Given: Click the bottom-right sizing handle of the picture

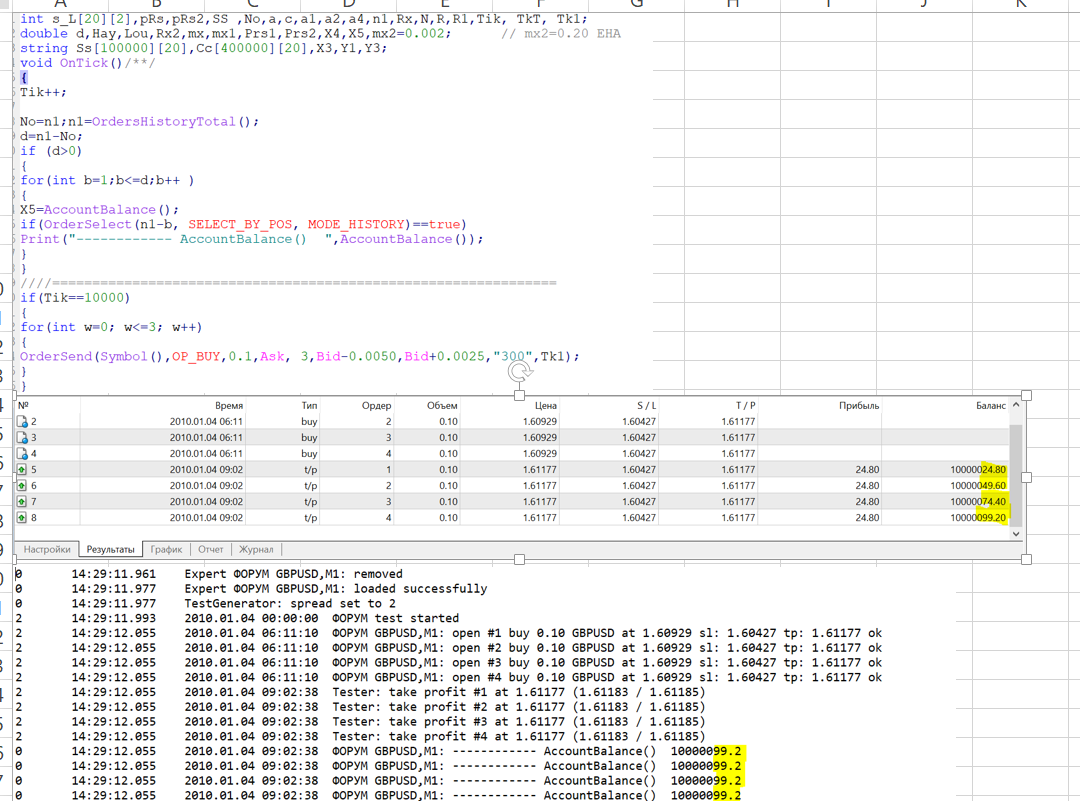Looking at the screenshot, I should point(1026,559).
